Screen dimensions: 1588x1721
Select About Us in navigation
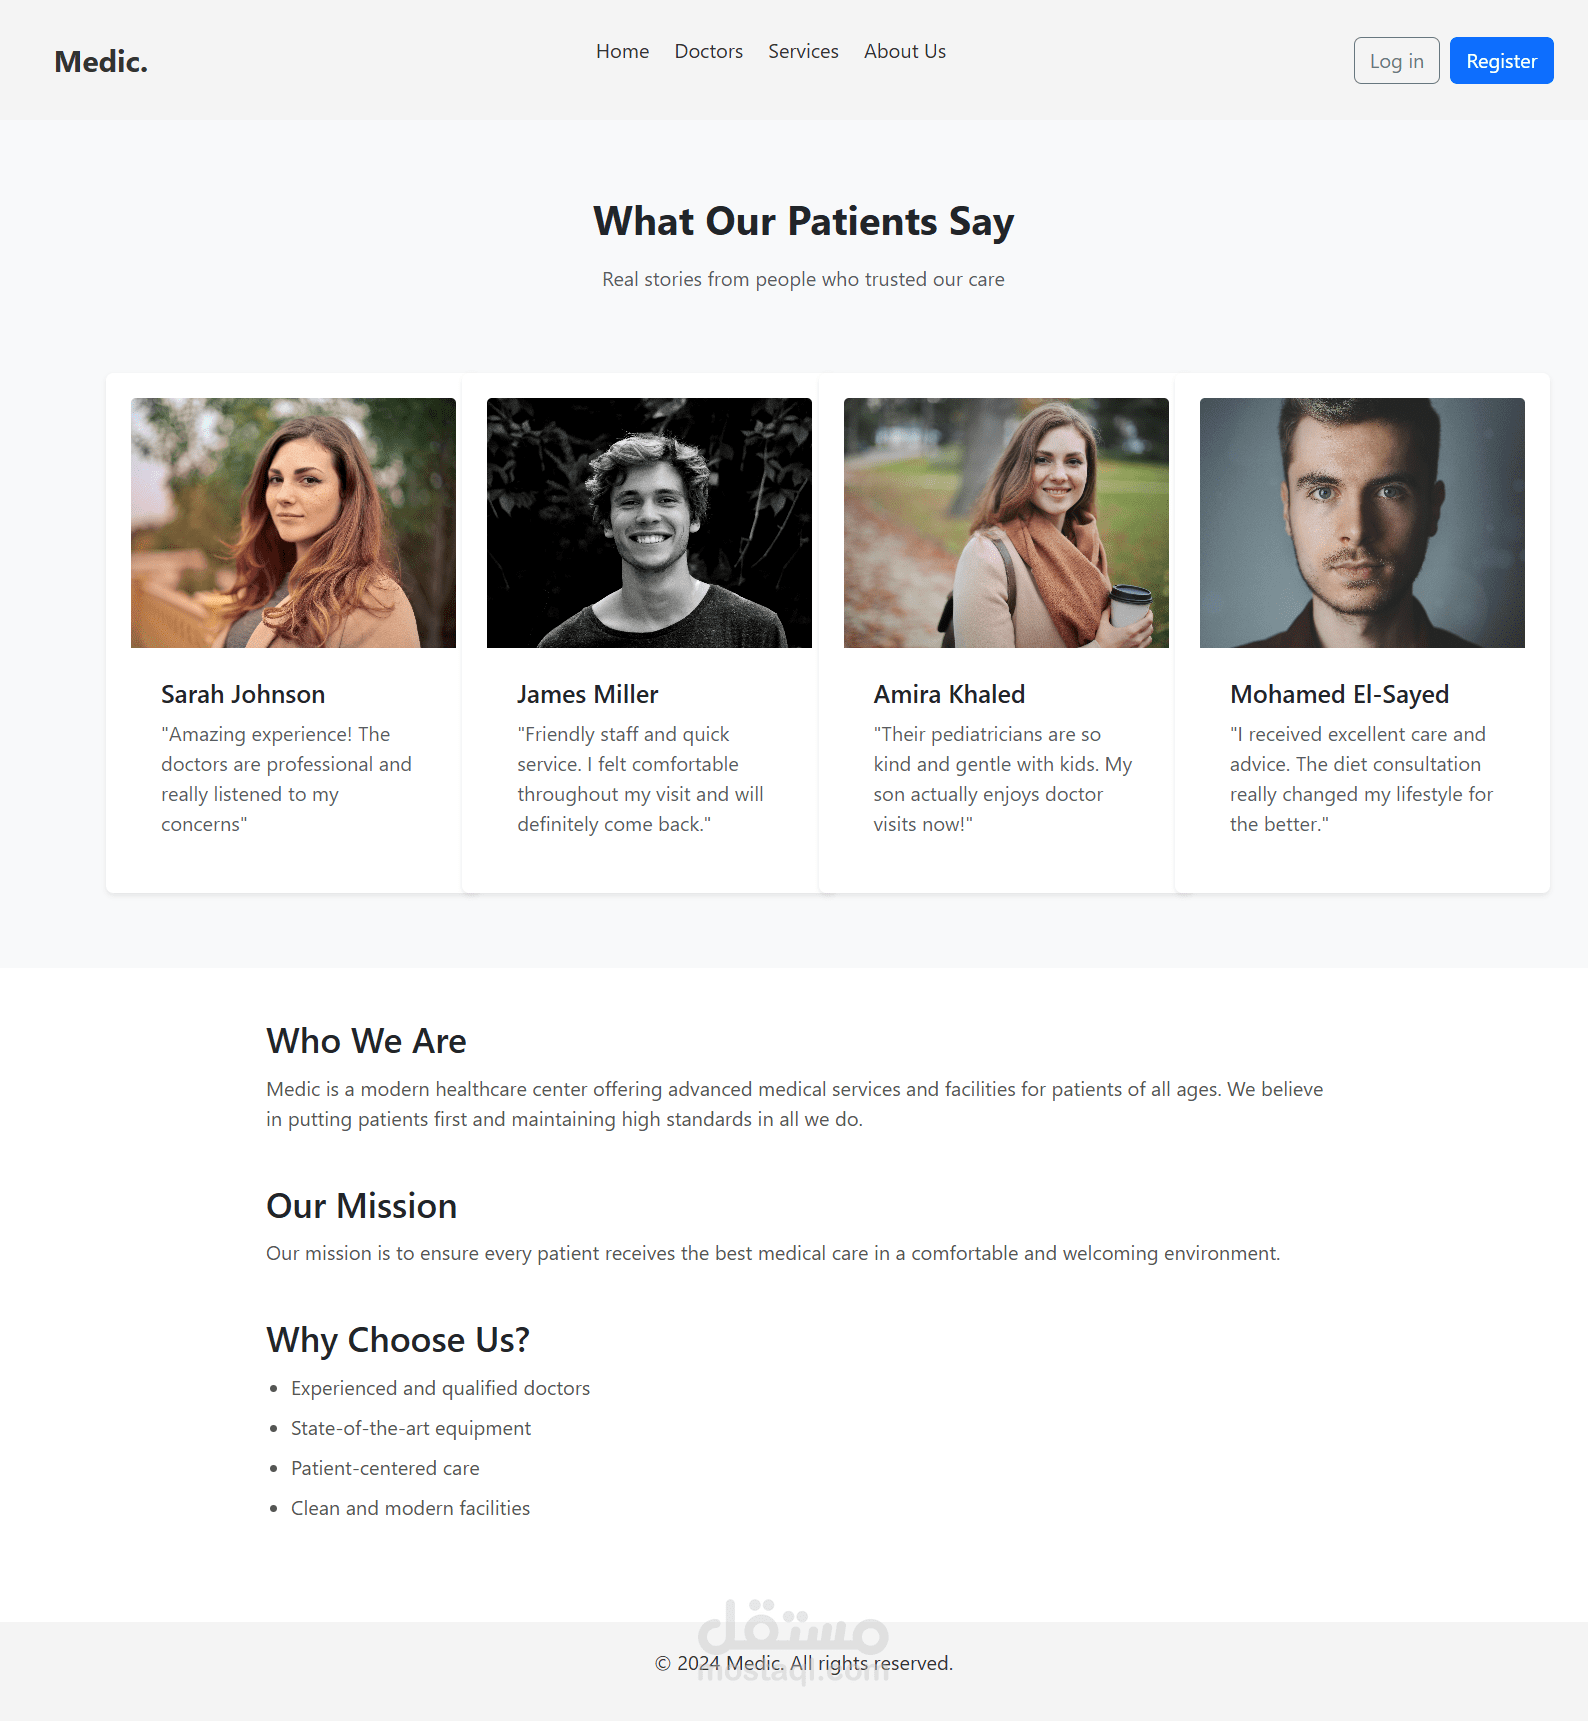[x=905, y=51]
